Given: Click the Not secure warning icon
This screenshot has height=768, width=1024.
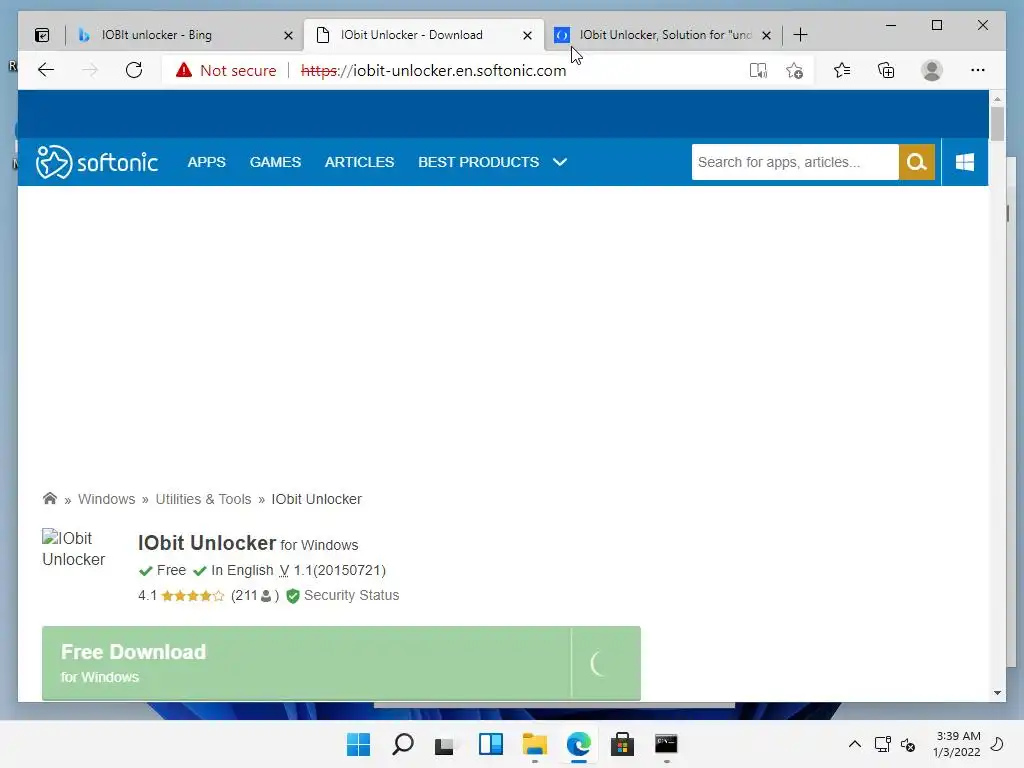Looking at the screenshot, I should coord(184,70).
